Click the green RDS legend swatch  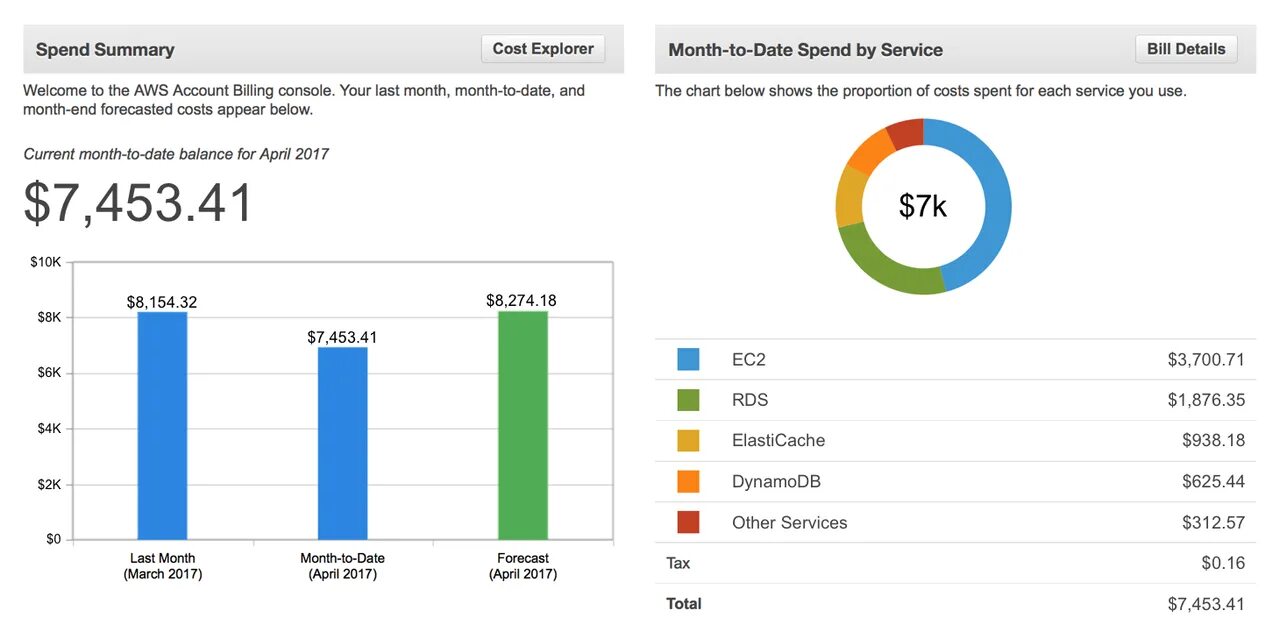coord(688,400)
